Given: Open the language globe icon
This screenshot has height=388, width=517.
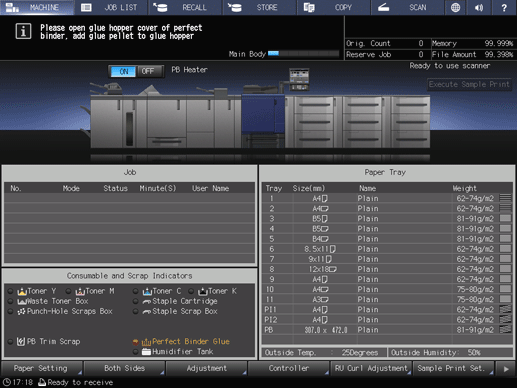Looking at the screenshot, I should [455, 7].
